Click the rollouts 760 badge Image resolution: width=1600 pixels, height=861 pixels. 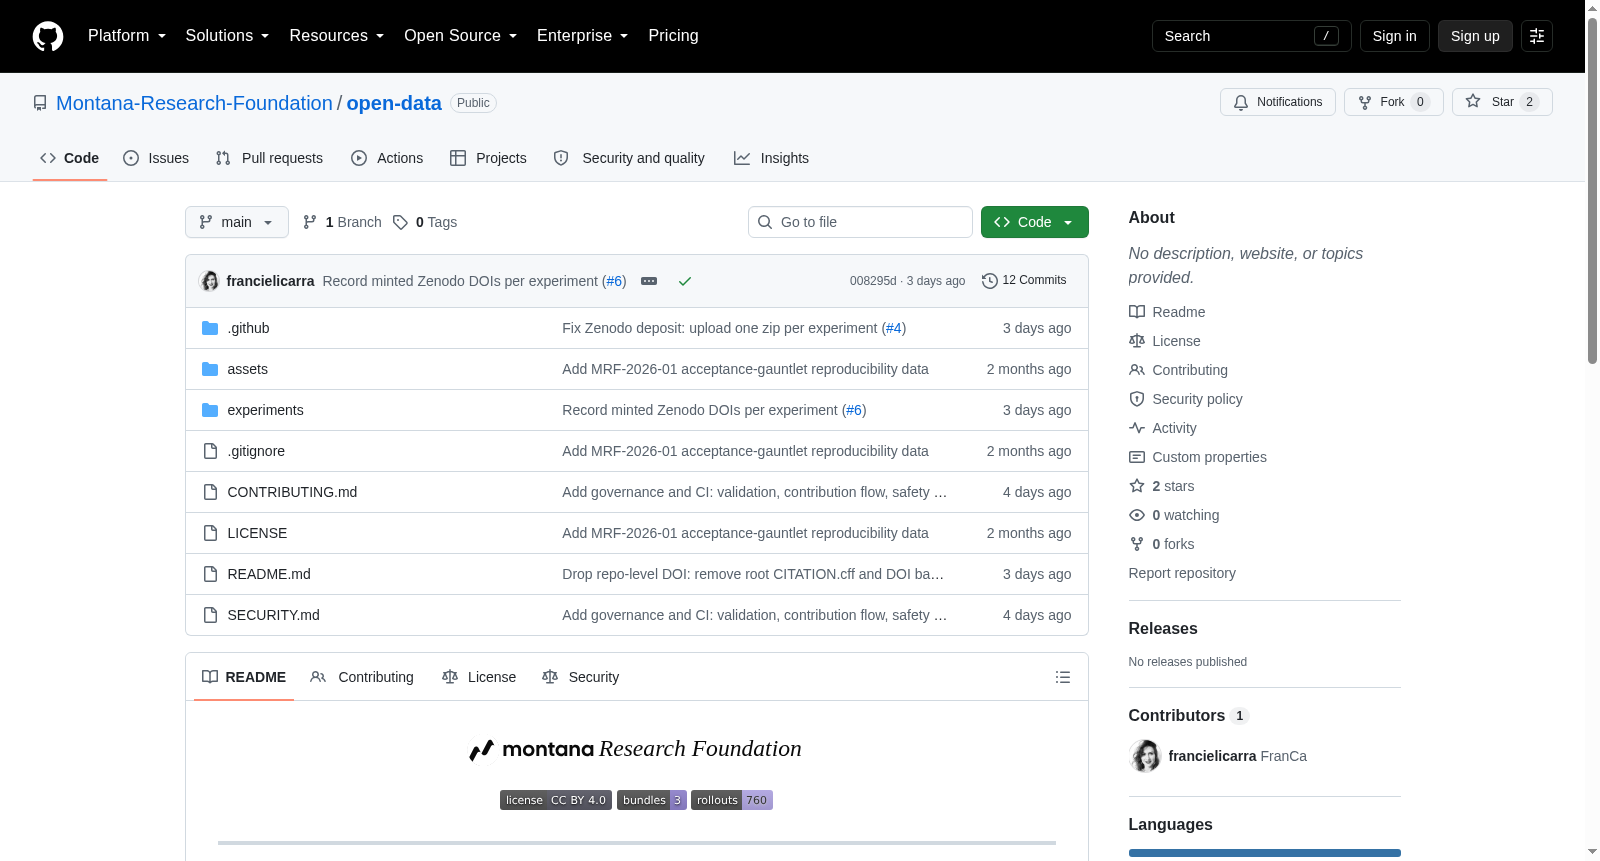pyautogui.click(x=732, y=800)
